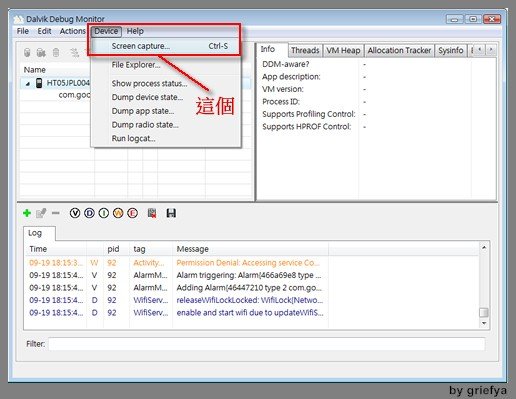Toggle the Verbose (V) log level
Image resolution: width=516 pixels, height=399 pixels.
click(75, 213)
